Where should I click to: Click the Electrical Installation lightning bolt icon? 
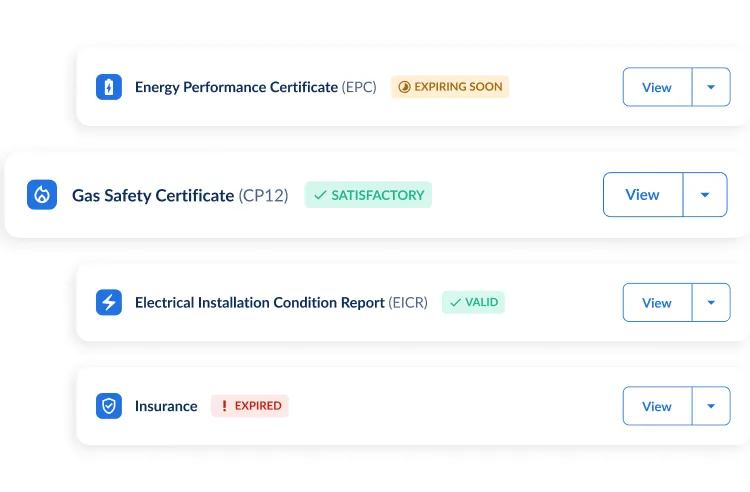coord(108,302)
